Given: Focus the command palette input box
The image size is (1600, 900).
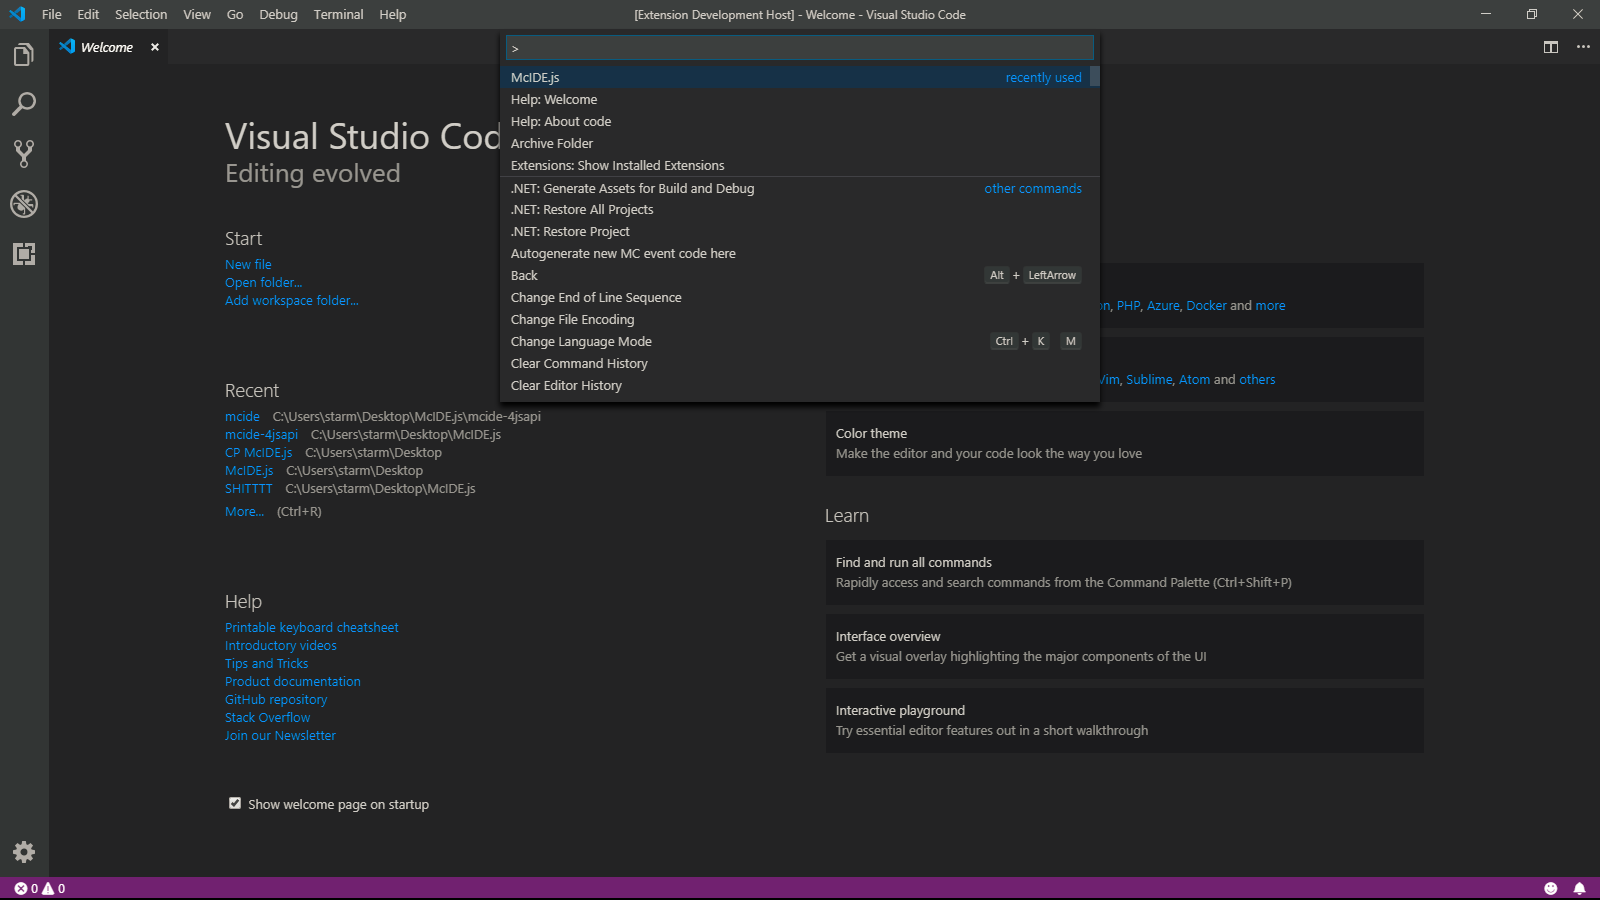Looking at the screenshot, I should pyautogui.click(x=800, y=48).
